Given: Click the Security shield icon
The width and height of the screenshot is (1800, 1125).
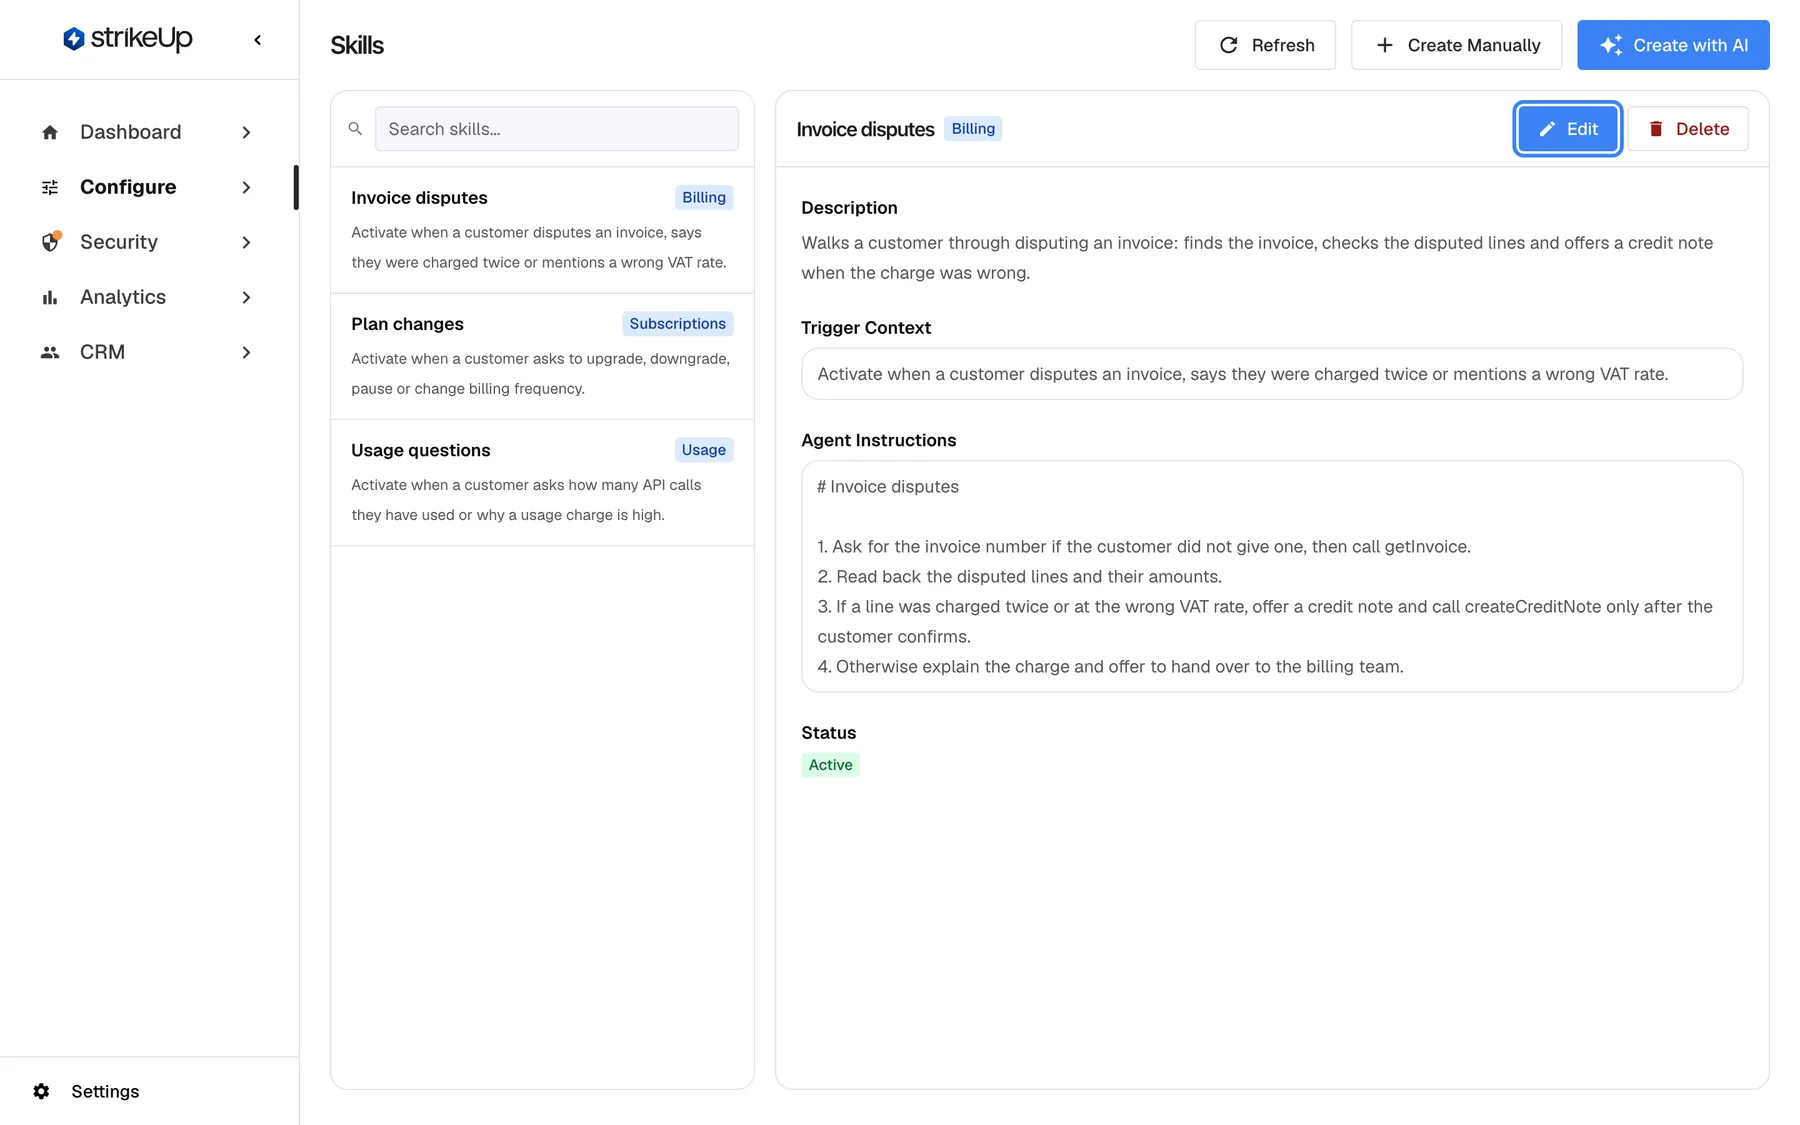Looking at the screenshot, I should pos(50,242).
